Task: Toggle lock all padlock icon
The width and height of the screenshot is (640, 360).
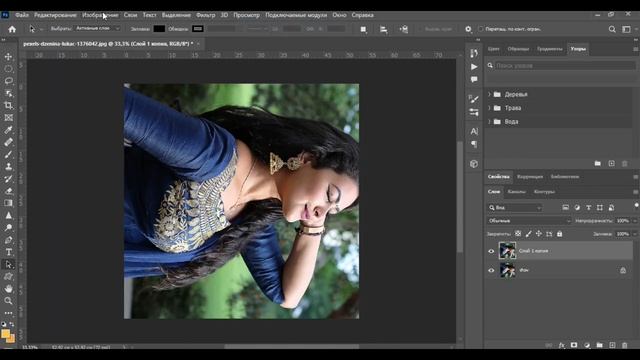Action: [x=560, y=234]
